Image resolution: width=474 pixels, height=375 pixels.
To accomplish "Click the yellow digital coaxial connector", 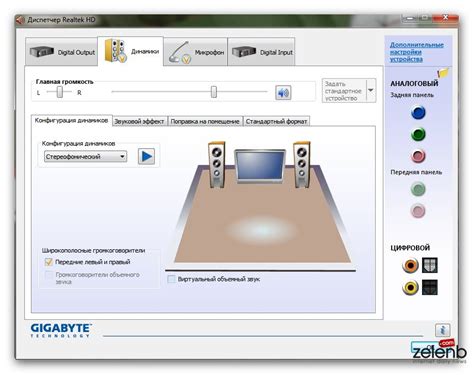I will 410,287.
